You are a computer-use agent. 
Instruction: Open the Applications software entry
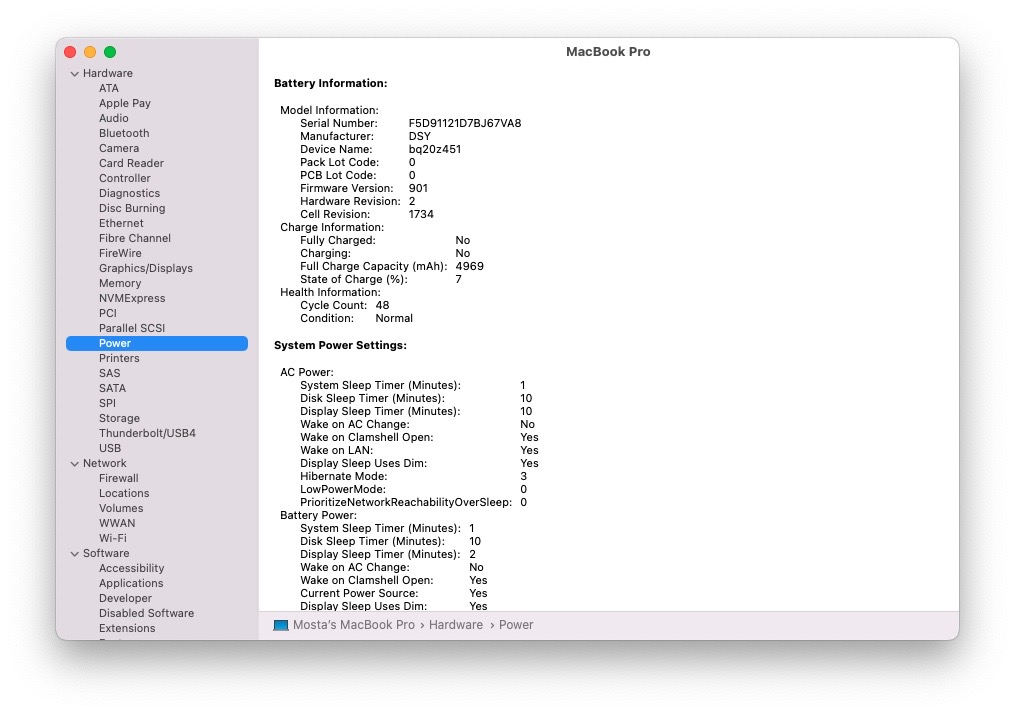(131, 583)
